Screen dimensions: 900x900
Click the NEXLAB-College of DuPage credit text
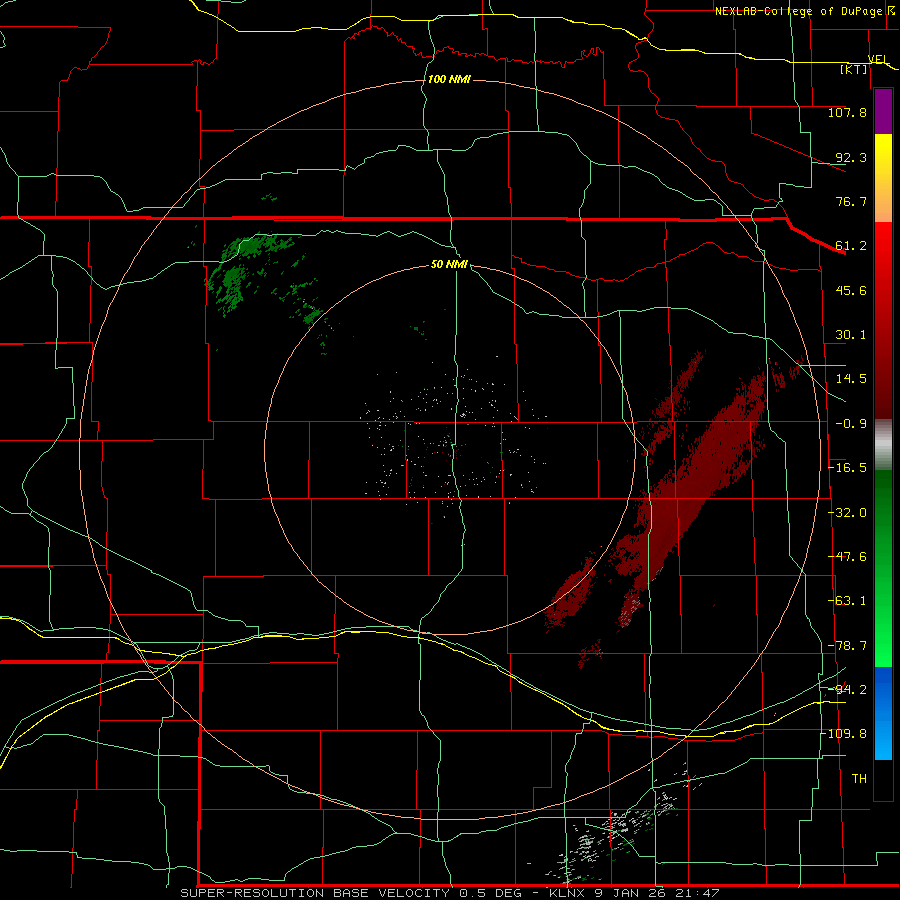(x=798, y=11)
